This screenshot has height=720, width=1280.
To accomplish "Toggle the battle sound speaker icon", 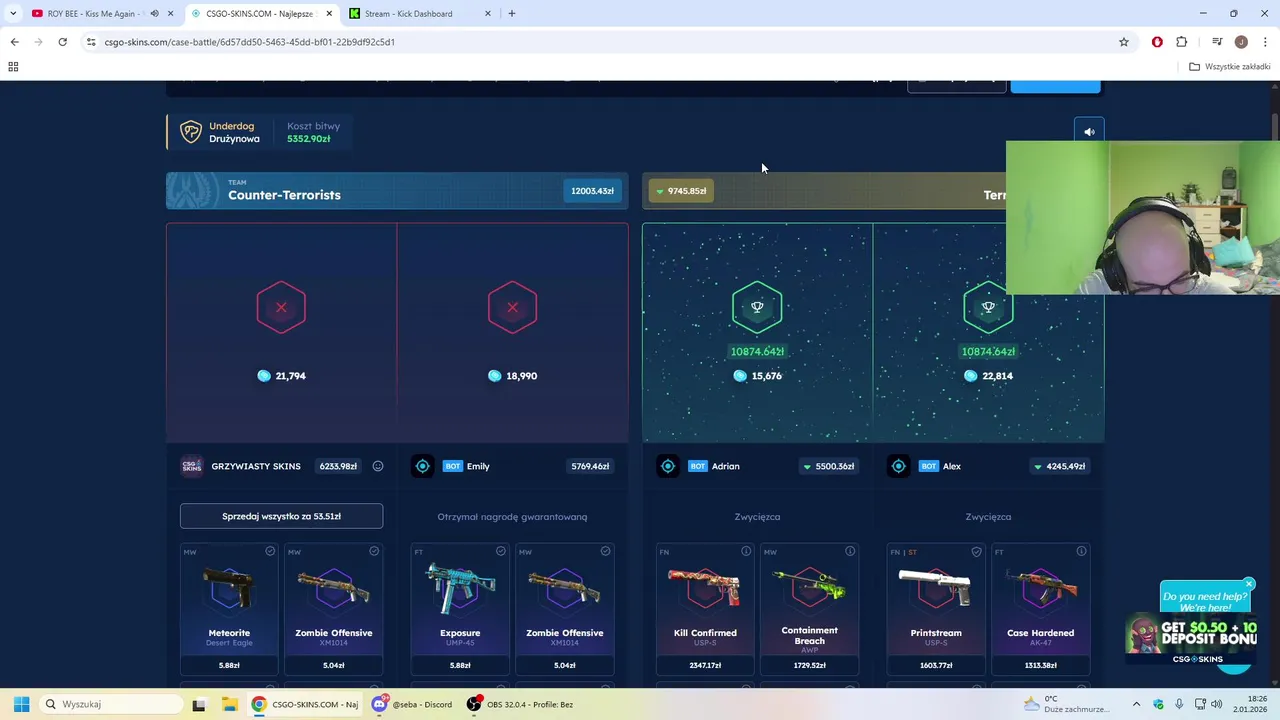I will [1089, 131].
